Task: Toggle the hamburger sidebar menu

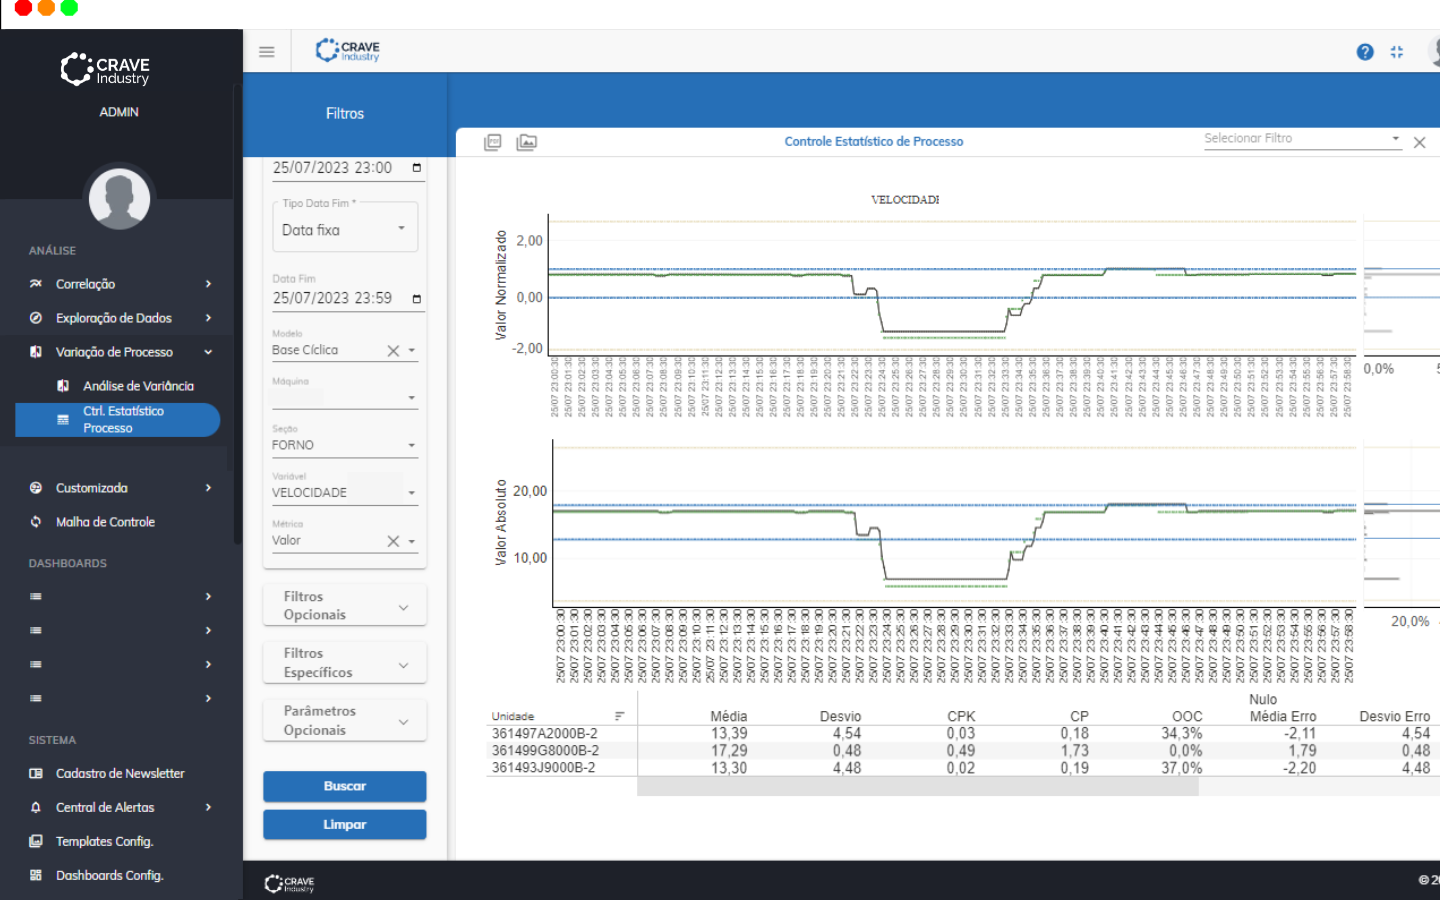Action: (x=266, y=52)
